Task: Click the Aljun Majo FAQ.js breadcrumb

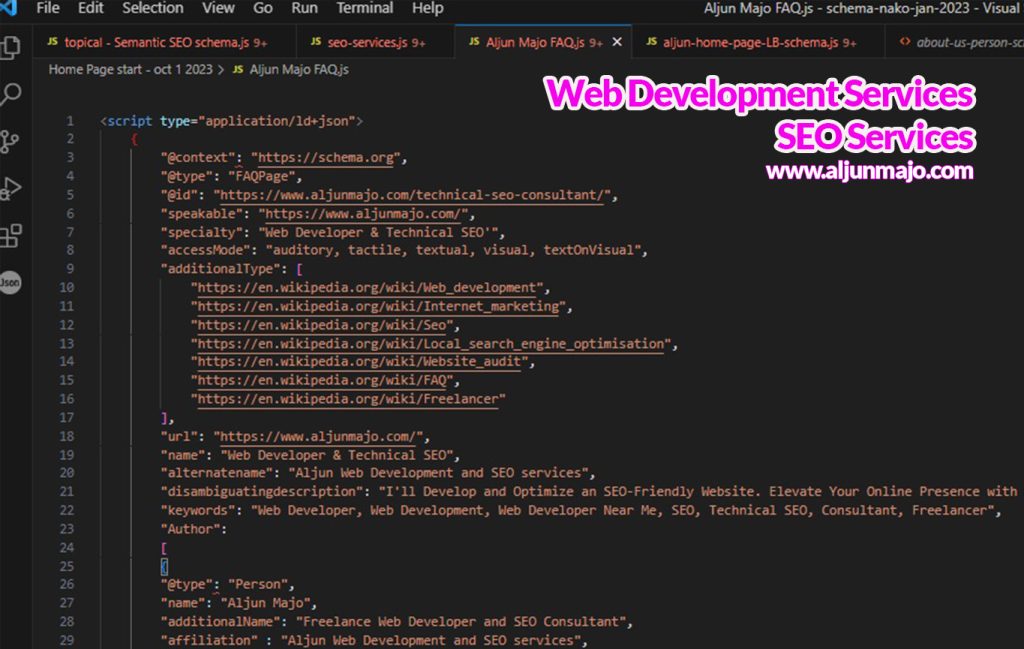Action: click(298, 70)
